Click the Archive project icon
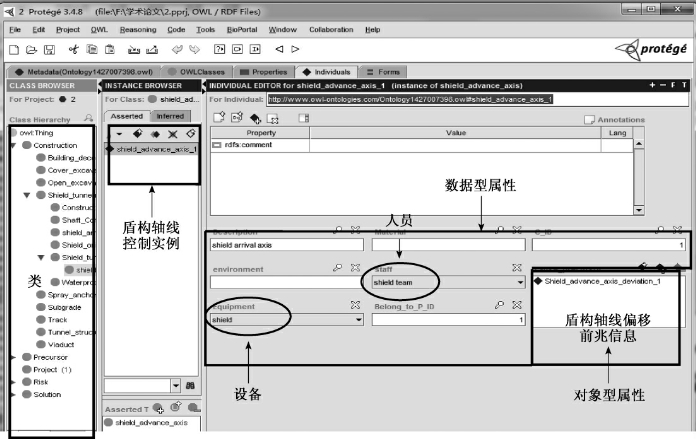Viewport: 696px width, 439px height. (134, 49)
